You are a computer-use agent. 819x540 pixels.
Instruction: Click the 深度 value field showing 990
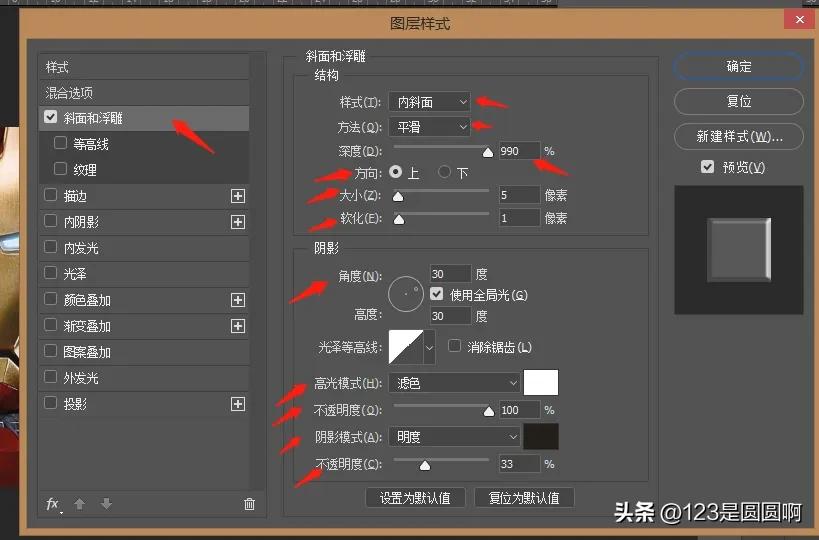coord(519,151)
